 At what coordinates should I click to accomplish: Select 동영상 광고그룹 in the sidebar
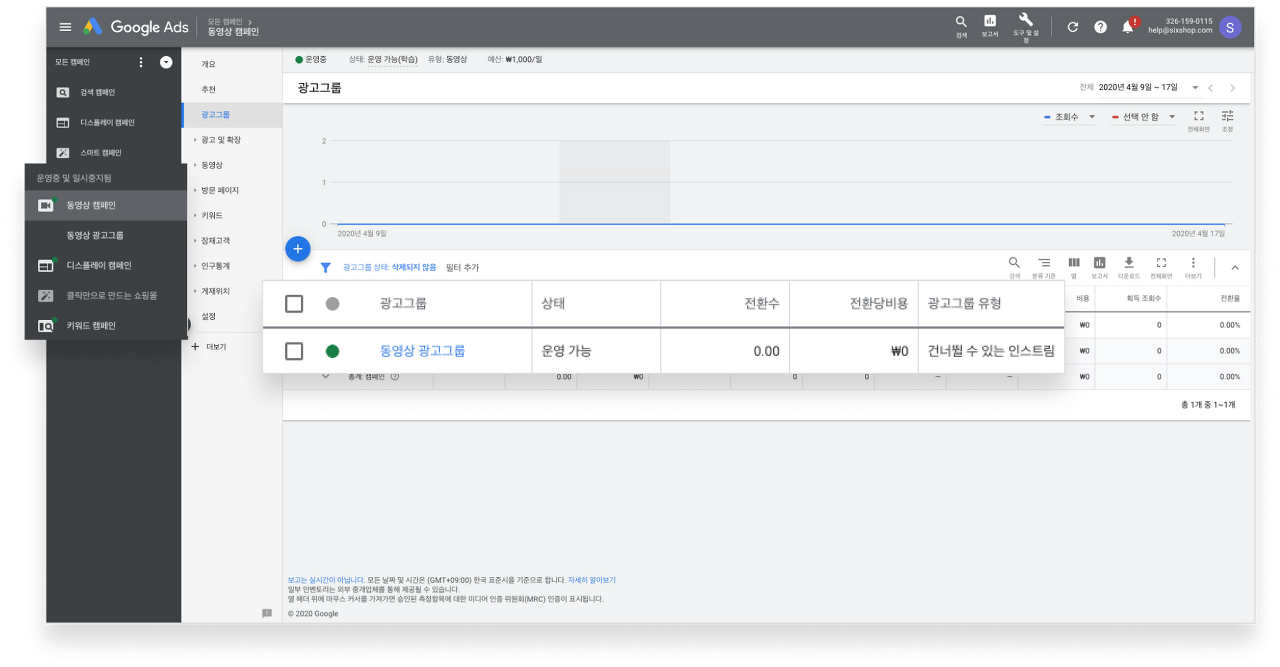pyautogui.click(x=95, y=236)
